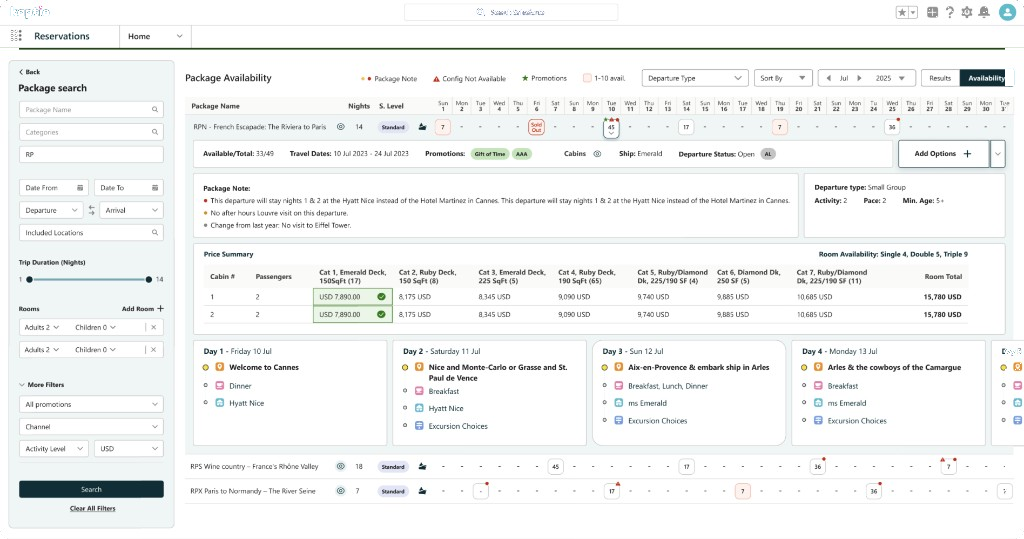Screen dimensions: 1024x539
Task: Open the app launcher grid icon
Action: pos(16,36)
